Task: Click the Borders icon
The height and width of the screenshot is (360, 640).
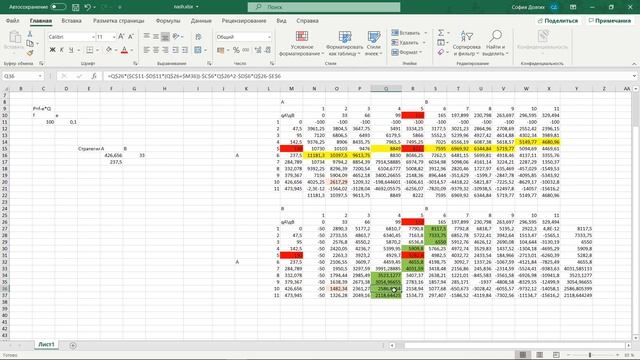Action: (90, 50)
